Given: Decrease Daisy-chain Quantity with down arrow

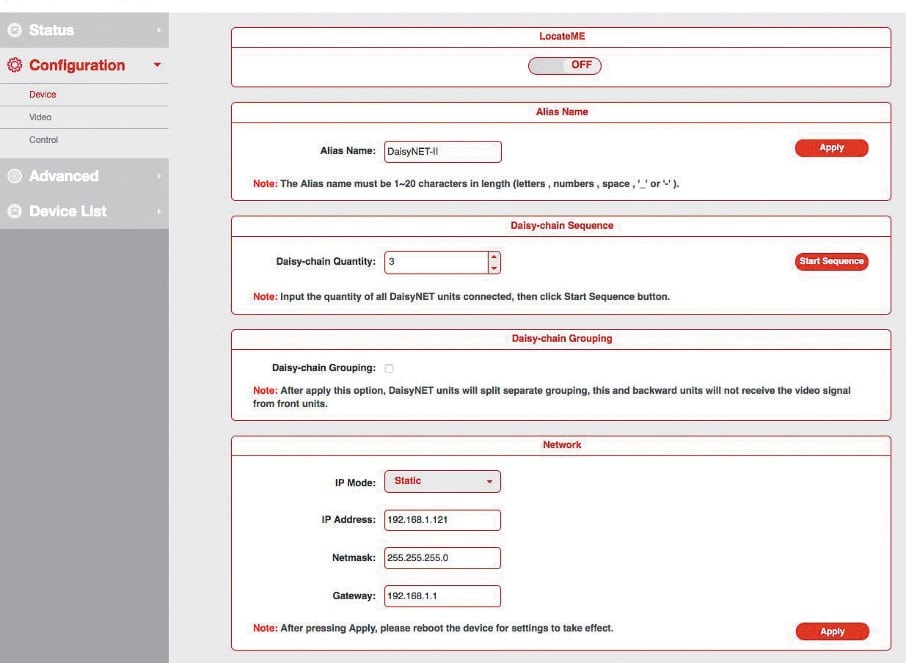Looking at the screenshot, I should pos(493,268).
